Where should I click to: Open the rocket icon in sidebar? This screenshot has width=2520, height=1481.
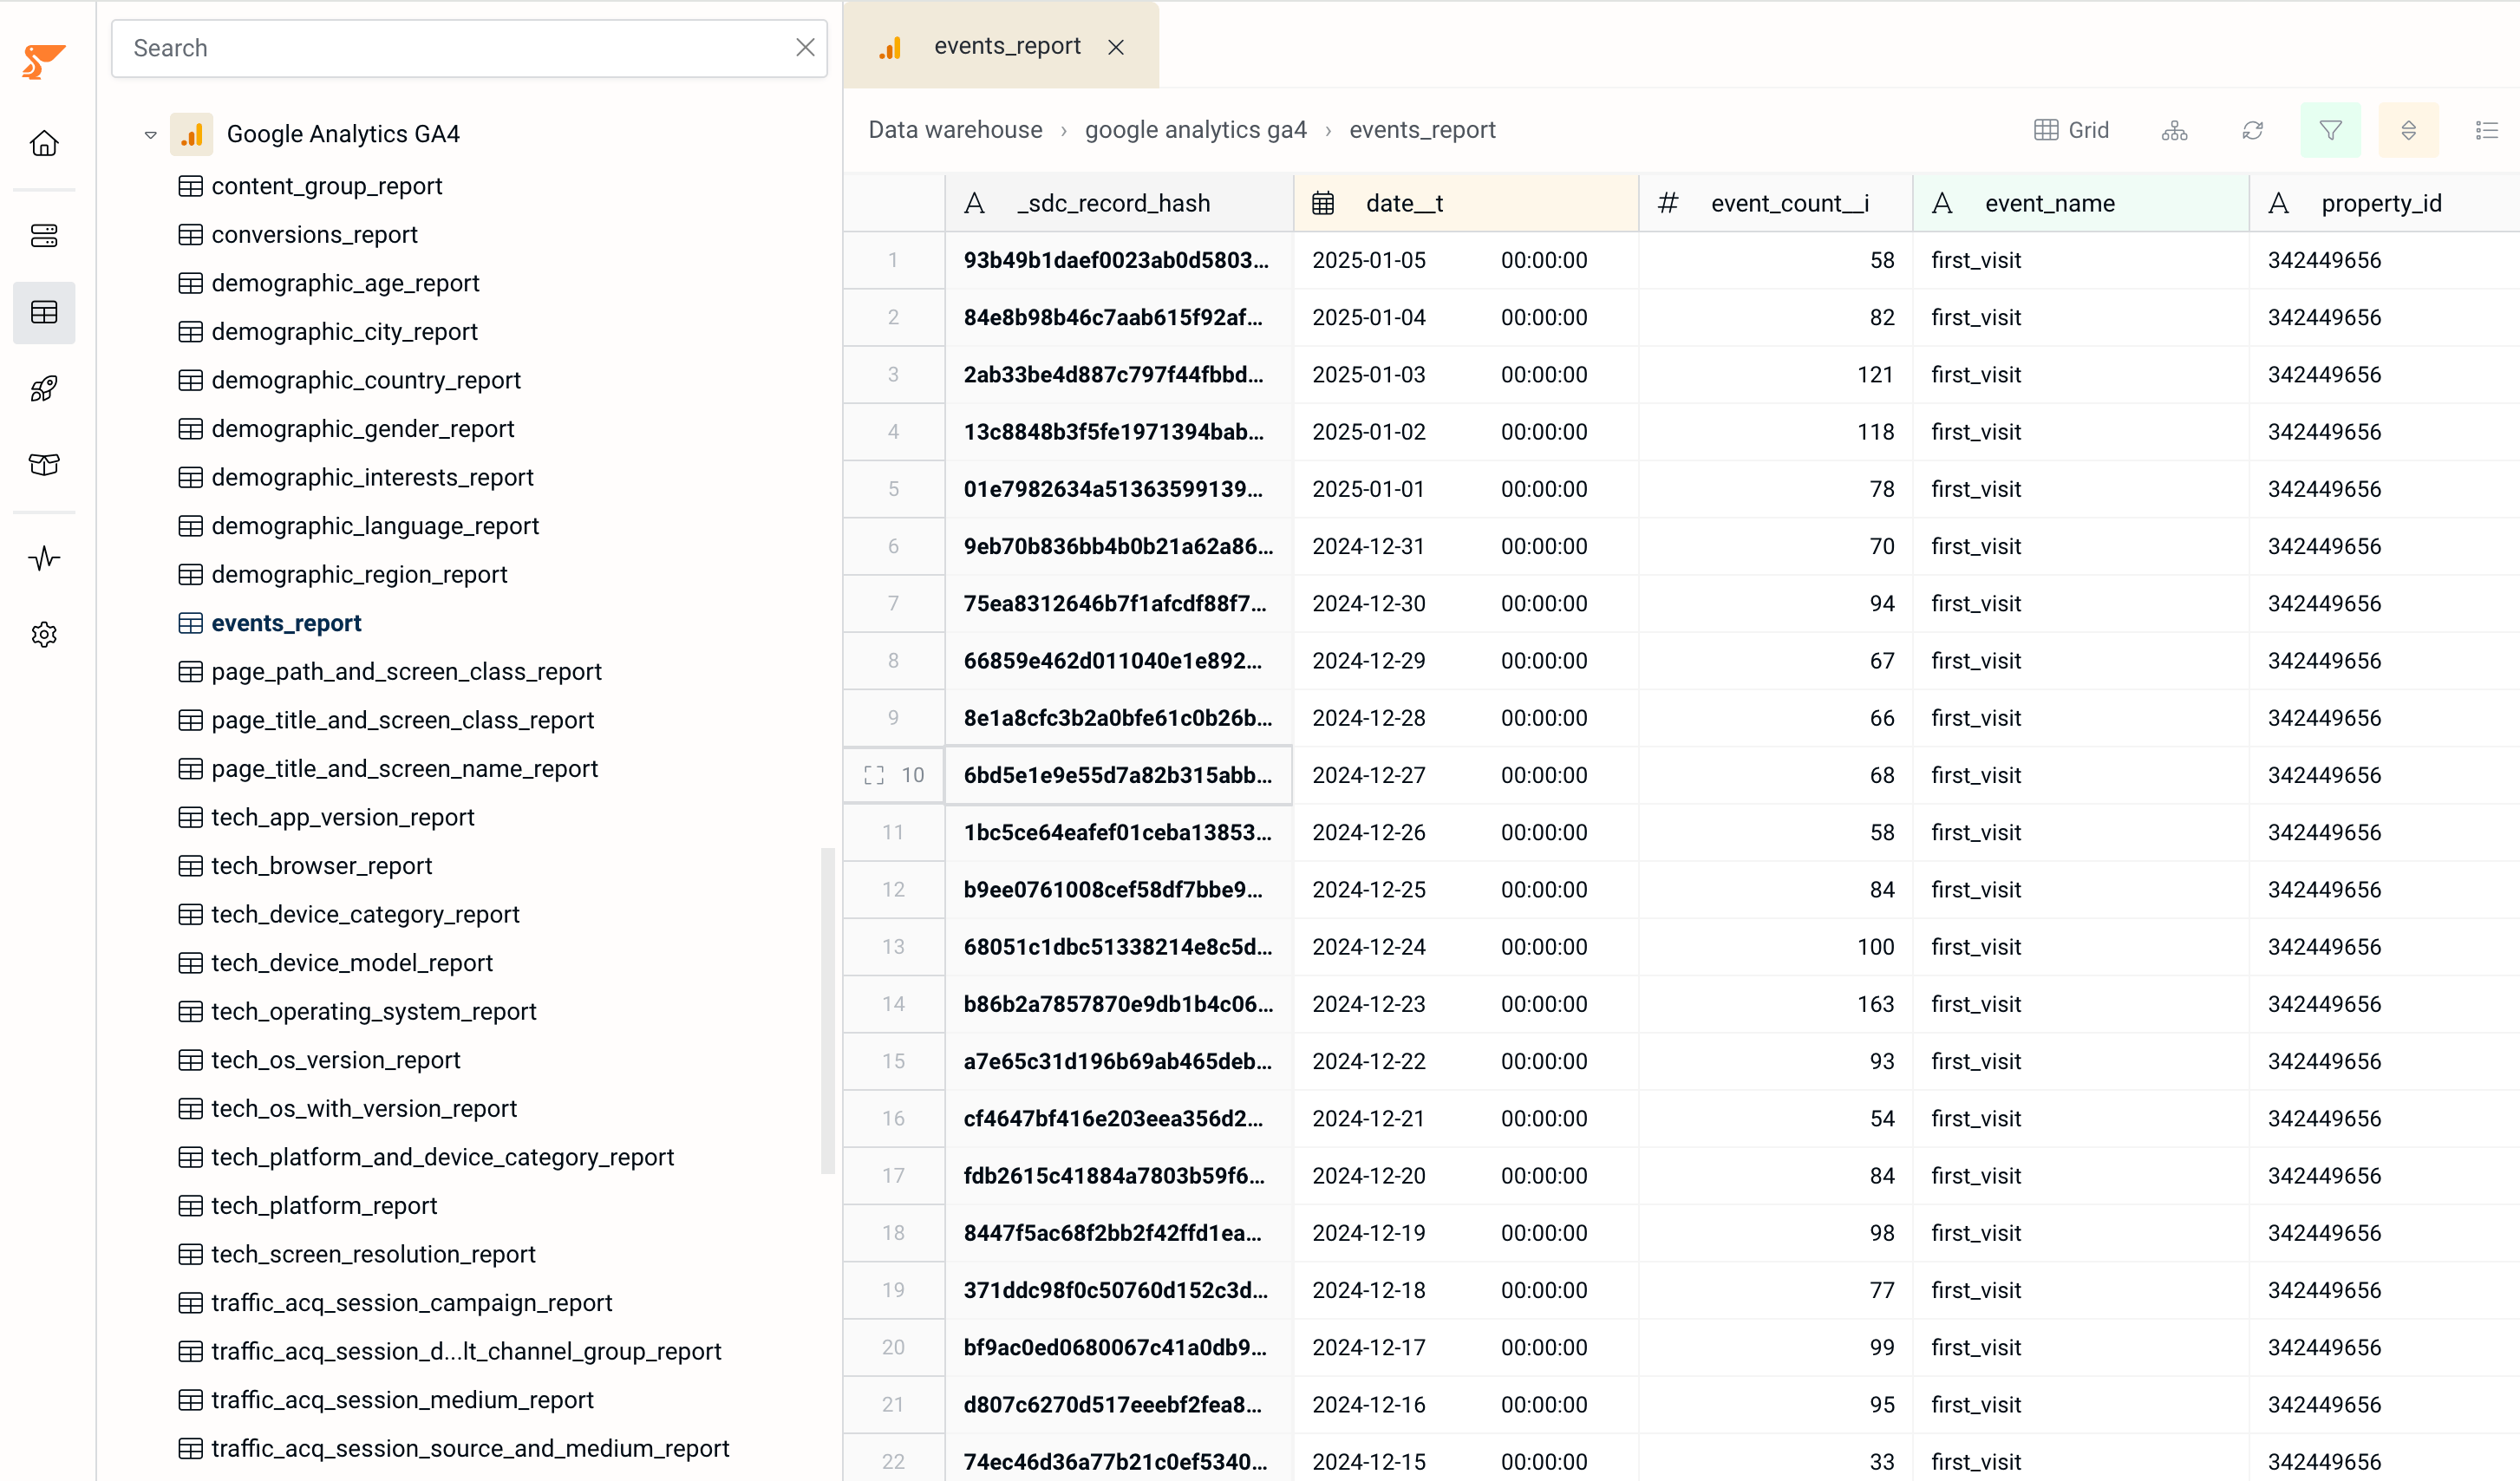coord(44,388)
